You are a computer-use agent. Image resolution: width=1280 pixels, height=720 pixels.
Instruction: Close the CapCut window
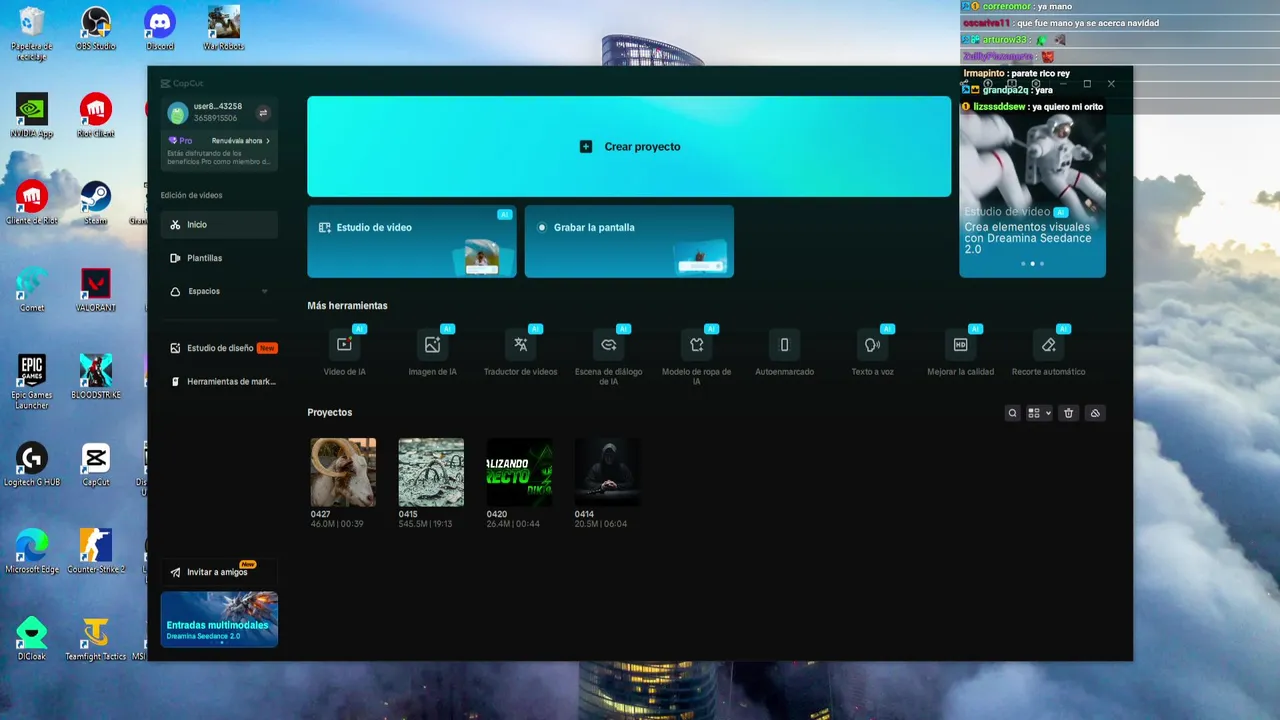pos(1111,84)
